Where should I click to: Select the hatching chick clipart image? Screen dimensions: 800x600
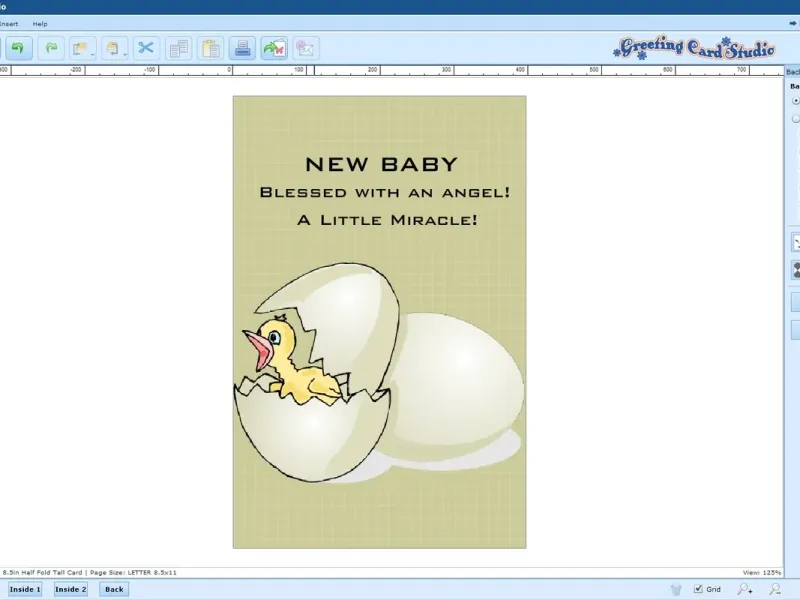(x=379, y=372)
